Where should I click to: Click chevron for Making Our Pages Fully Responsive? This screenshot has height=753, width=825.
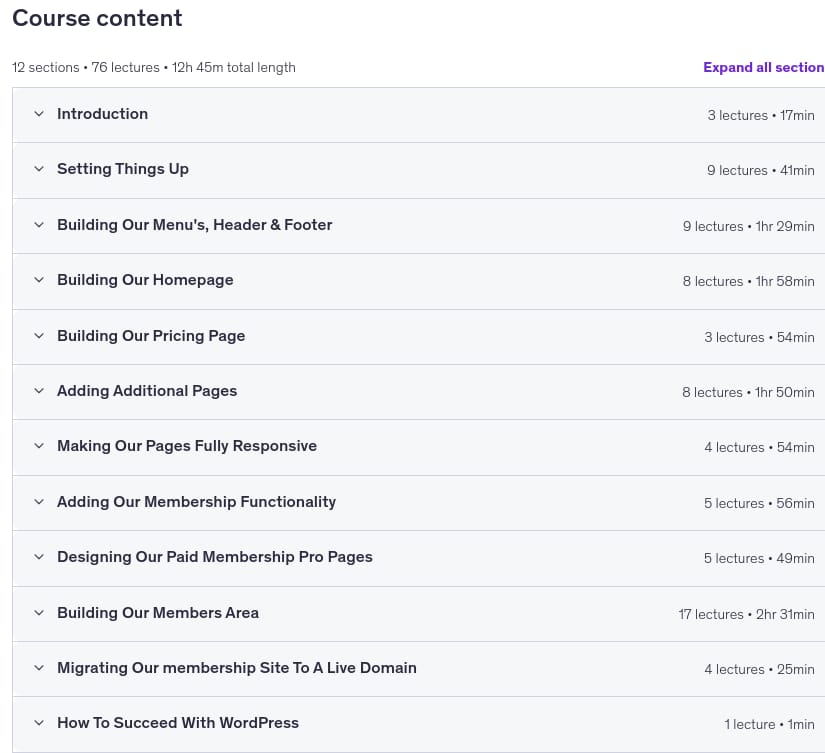[39, 447]
